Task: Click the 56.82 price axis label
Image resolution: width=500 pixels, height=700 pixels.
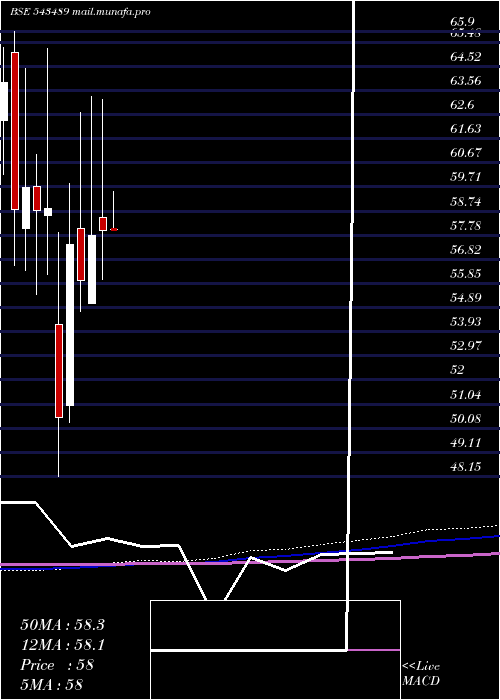Action: click(x=466, y=250)
